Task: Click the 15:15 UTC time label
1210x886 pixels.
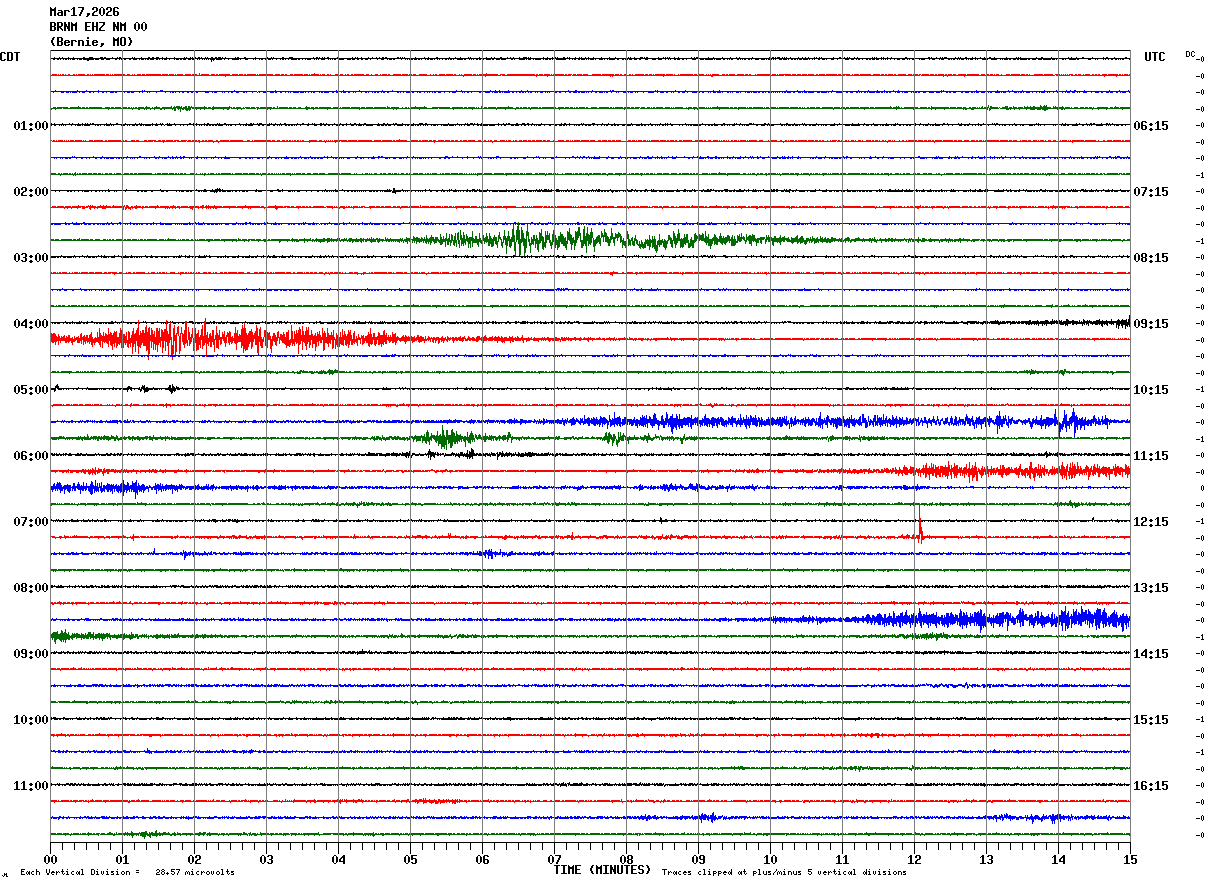Action: click(1152, 720)
